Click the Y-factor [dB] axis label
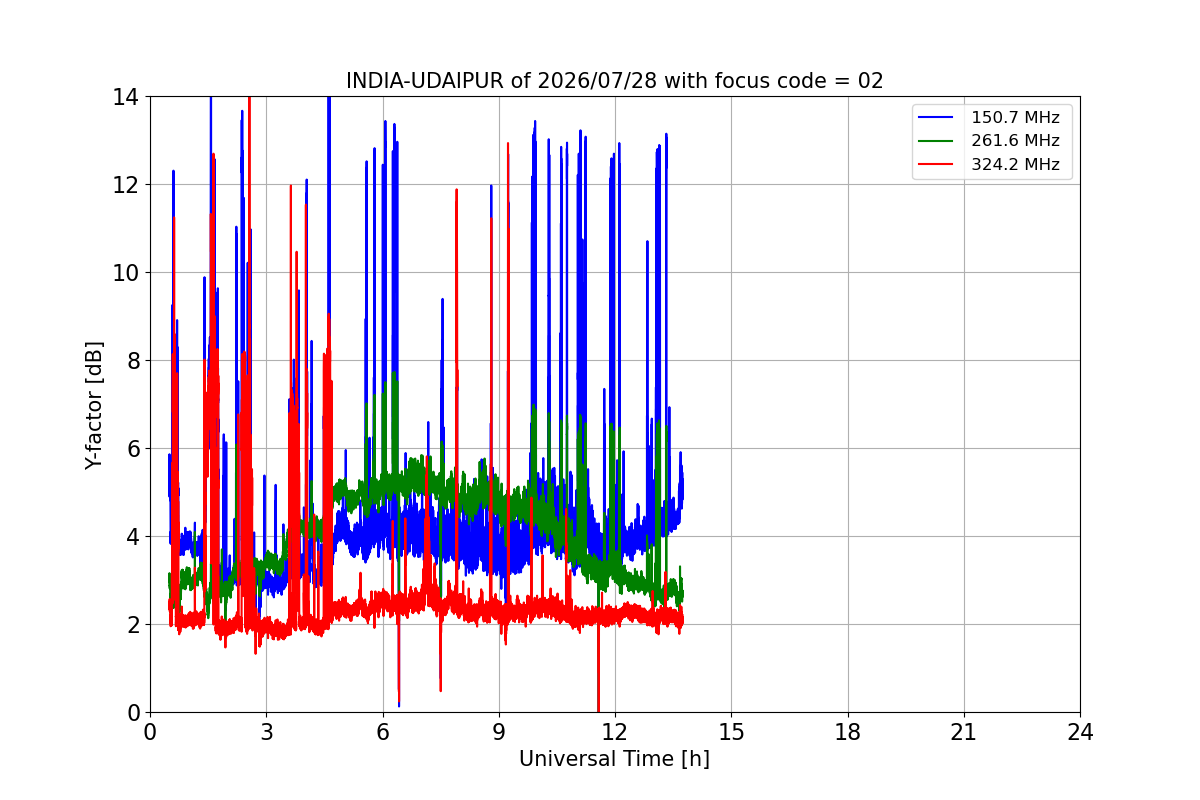Screen dimensions: 1200x800 pos(94,405)
